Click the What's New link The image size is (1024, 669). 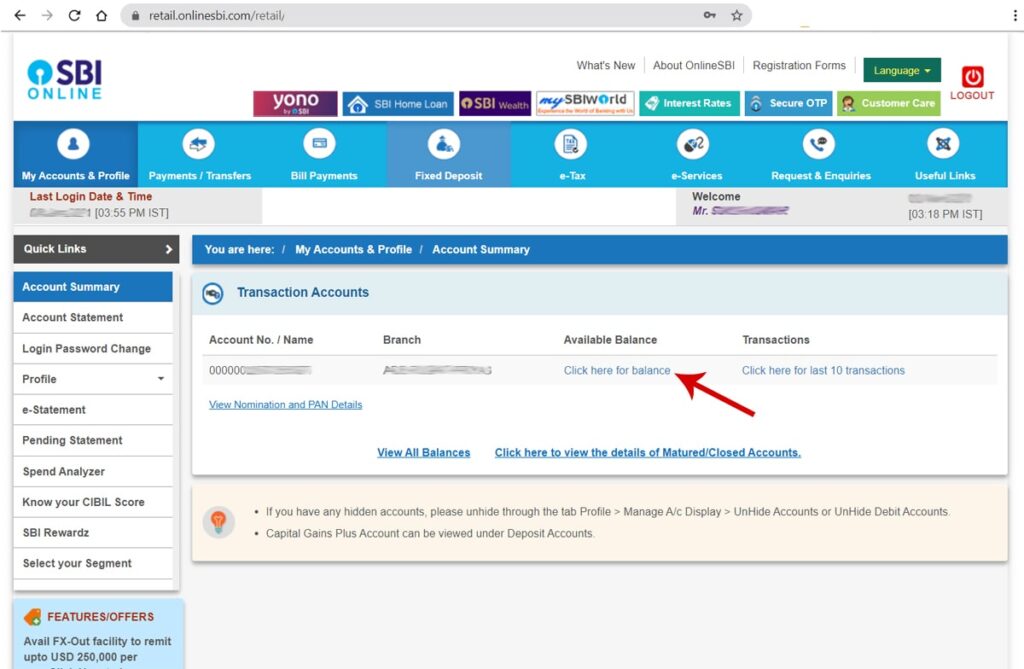[605, 65]
